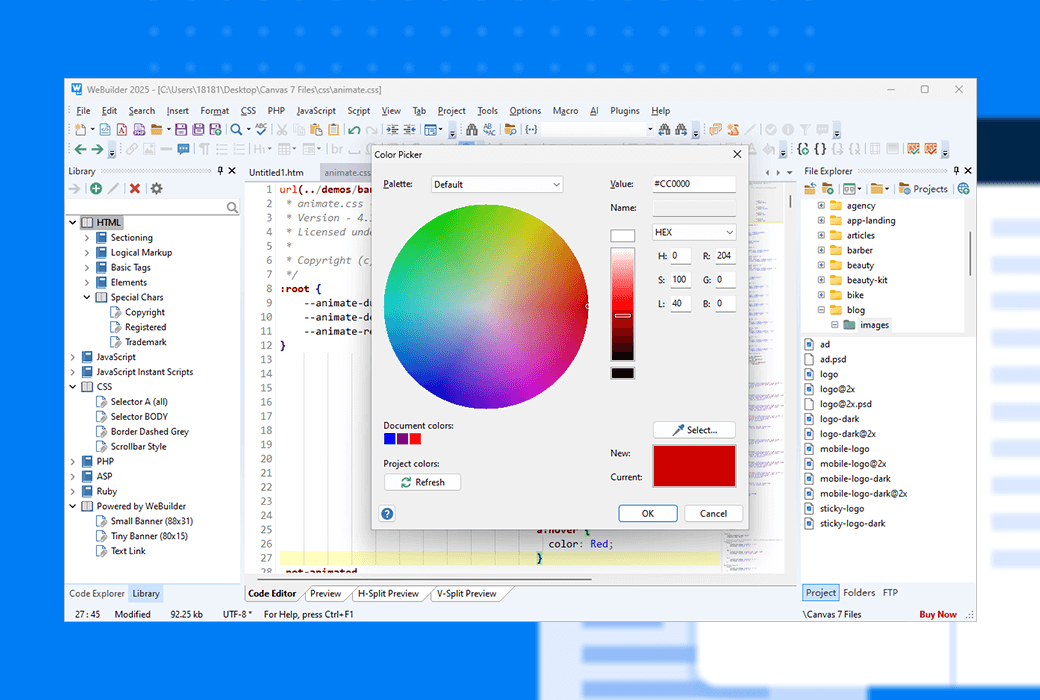Click the lightness slider handle
This screenshot has height=700, width=1040.
622,316
